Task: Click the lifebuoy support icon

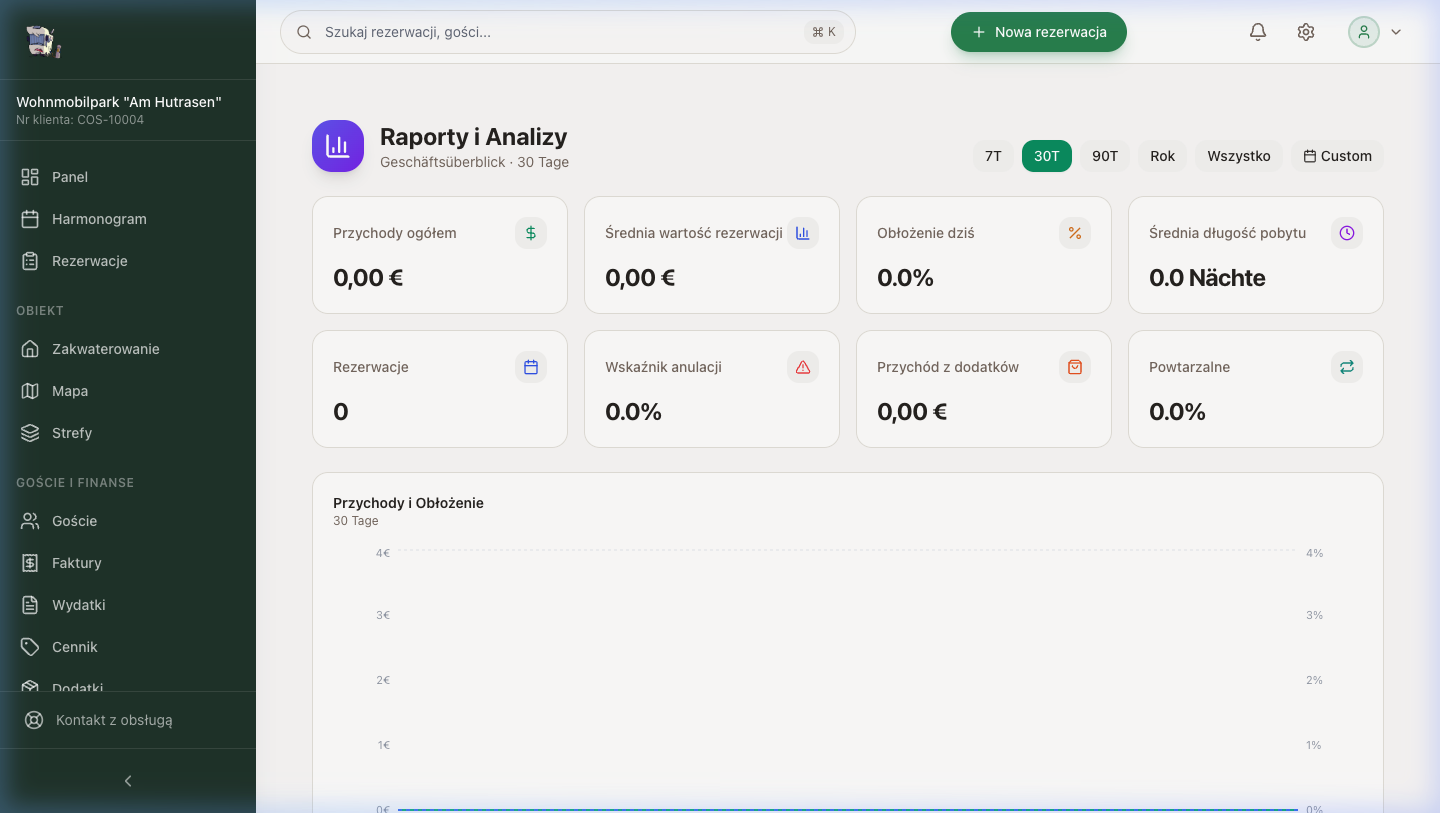Action: point(34,720)
